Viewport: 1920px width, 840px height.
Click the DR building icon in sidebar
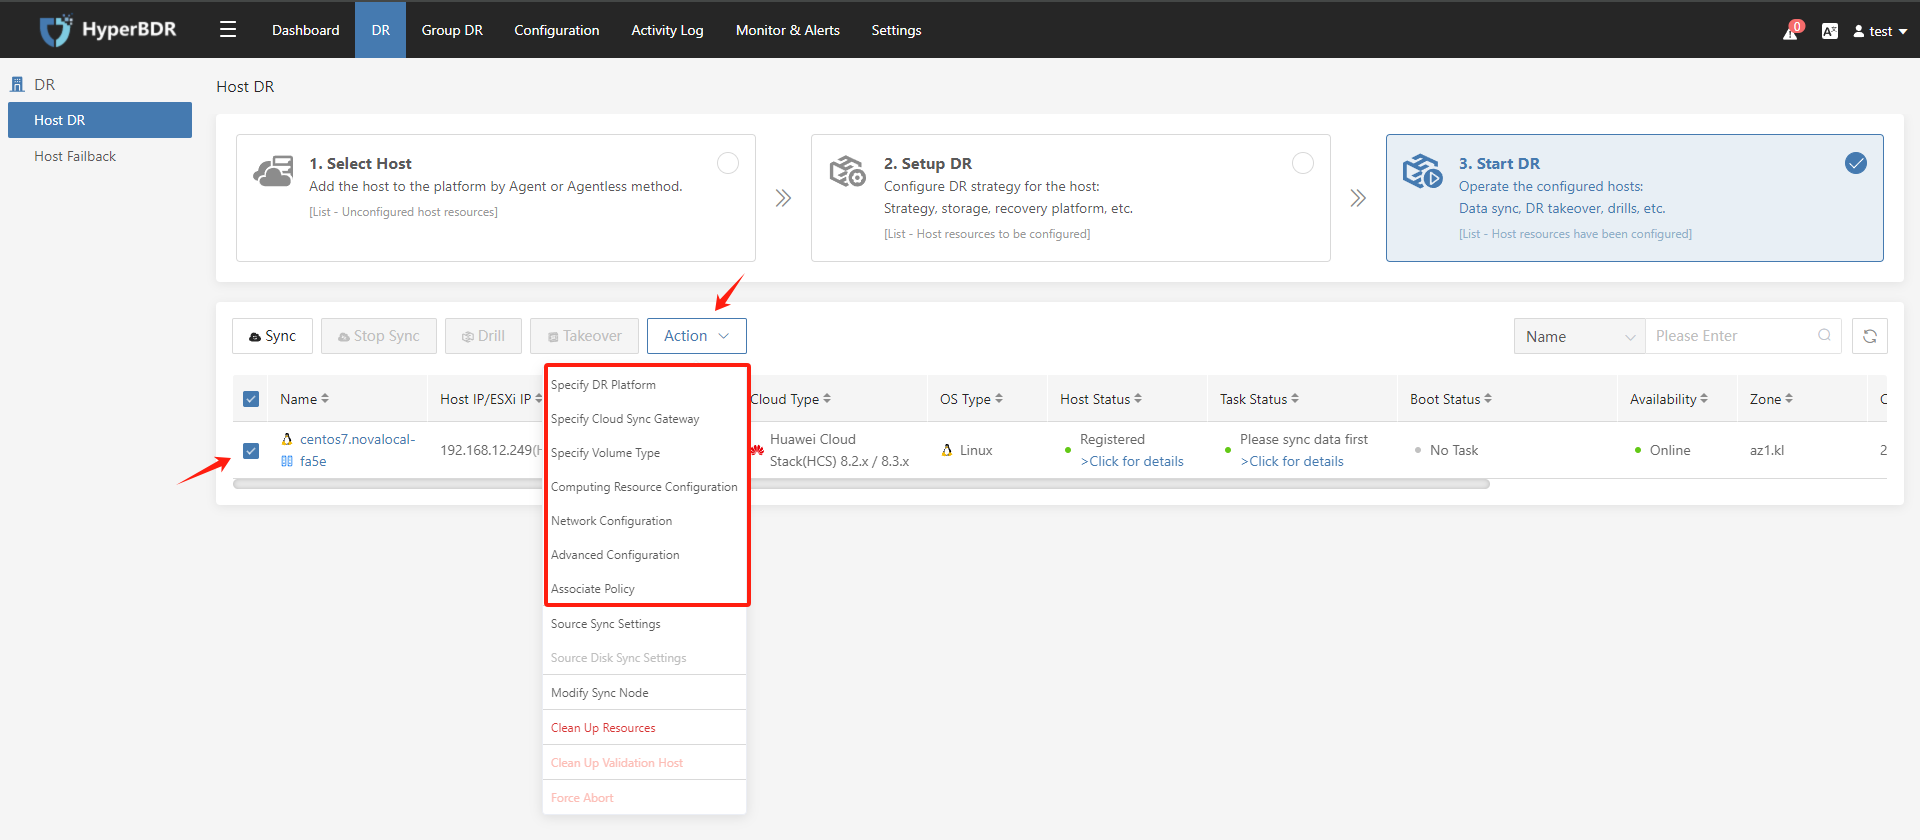tap(17, 85)
